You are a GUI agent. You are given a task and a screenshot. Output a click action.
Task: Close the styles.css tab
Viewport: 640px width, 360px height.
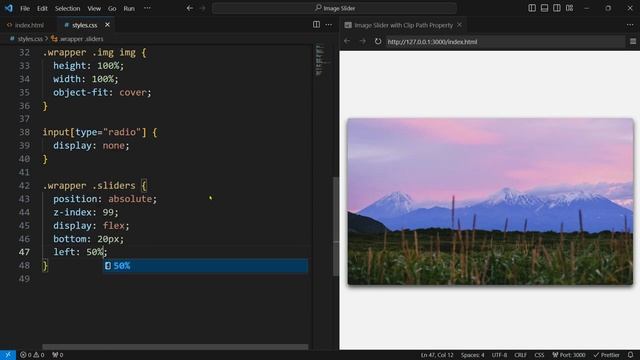(107, 25)
